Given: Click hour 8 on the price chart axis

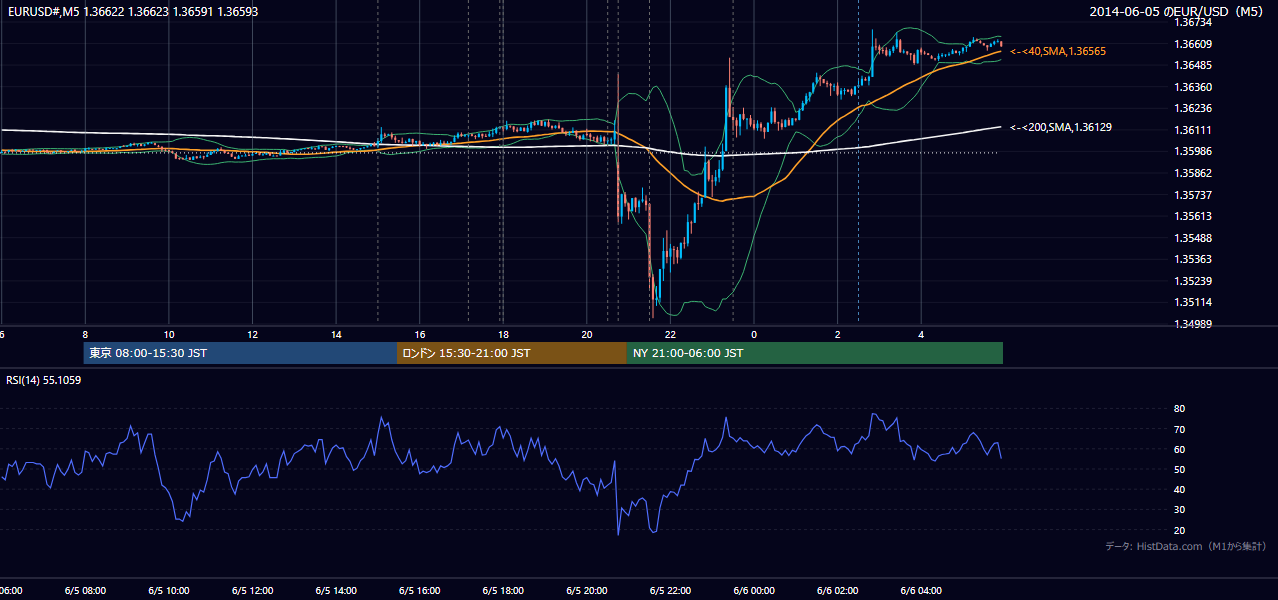Looking at the screenshot, I should point(85,335).
